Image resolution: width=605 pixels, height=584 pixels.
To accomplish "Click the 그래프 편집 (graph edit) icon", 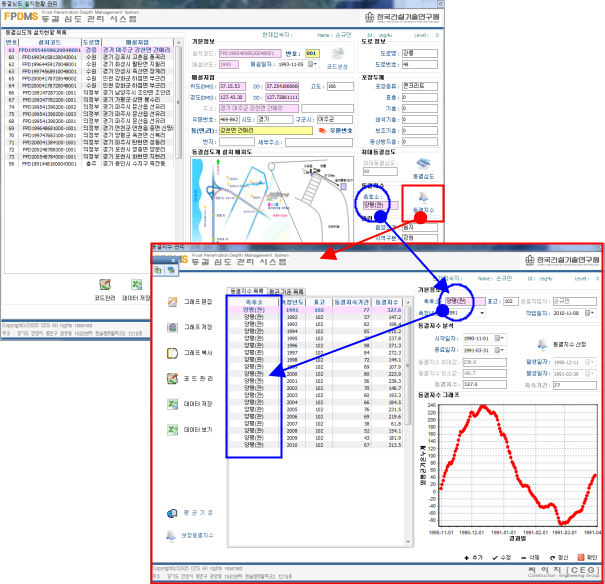I will (x=172, y=302).
